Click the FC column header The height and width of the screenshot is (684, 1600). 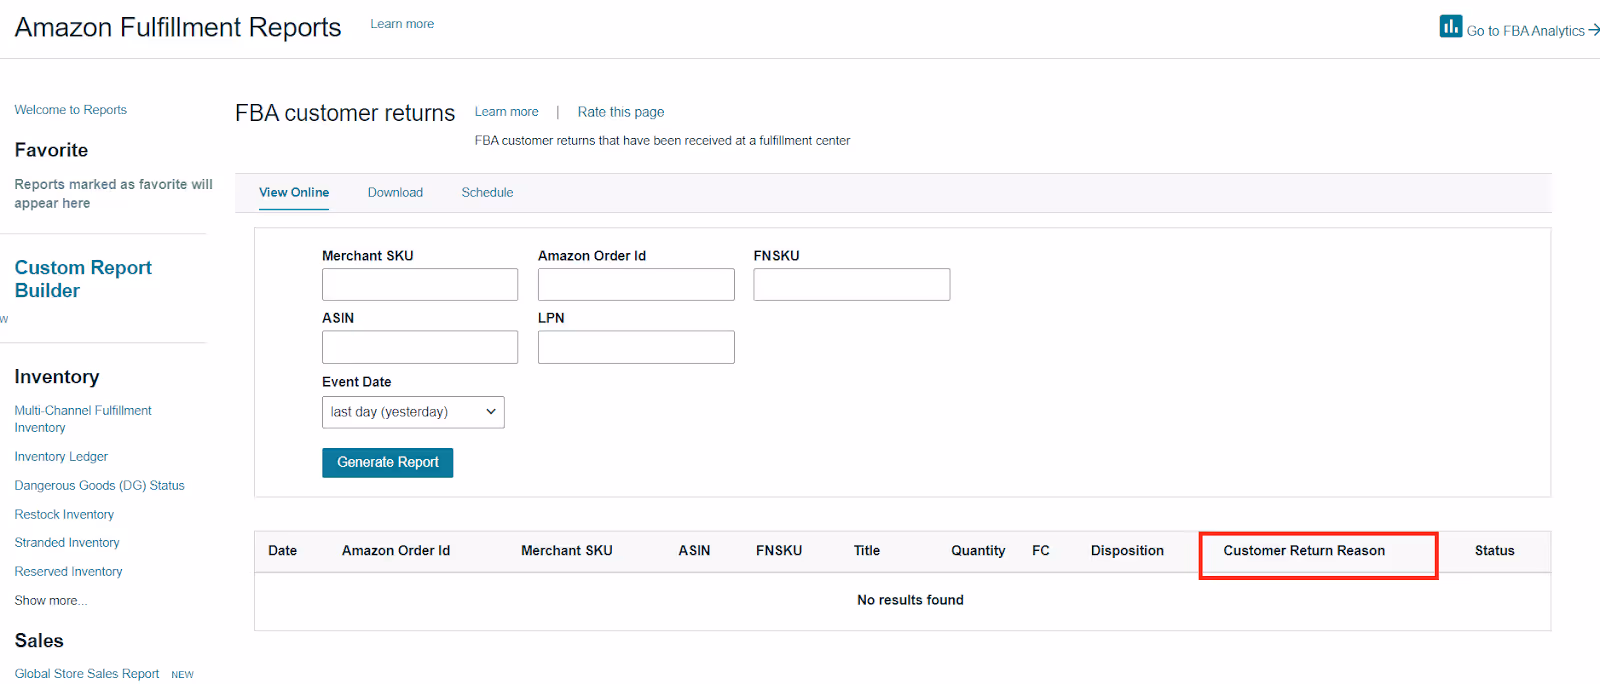(x=1041, y=551)
